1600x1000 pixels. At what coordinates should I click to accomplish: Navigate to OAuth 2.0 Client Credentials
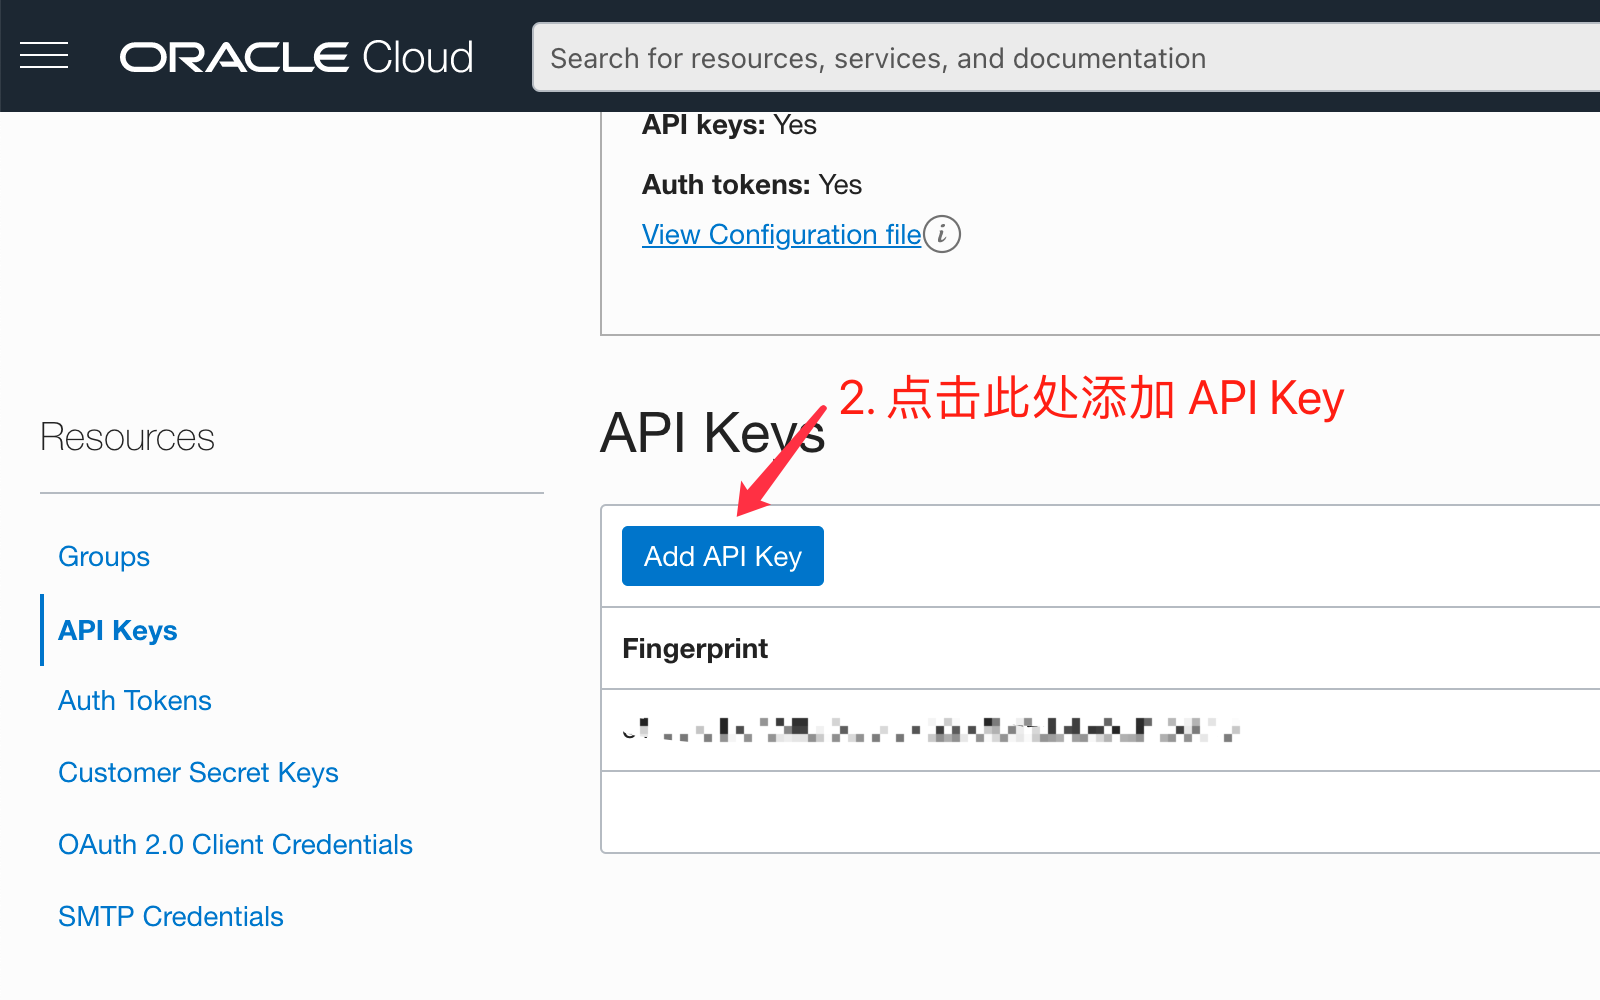pos(235,845)
